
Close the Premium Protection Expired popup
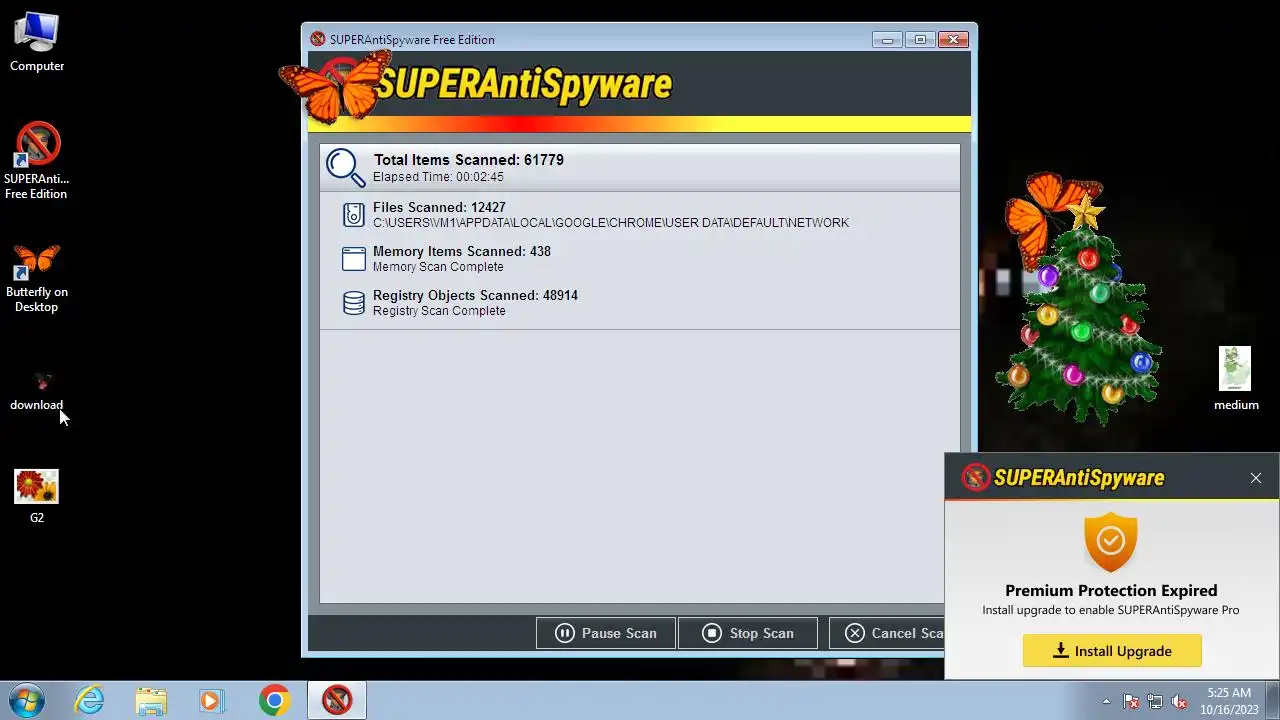tap(1256, 478)
